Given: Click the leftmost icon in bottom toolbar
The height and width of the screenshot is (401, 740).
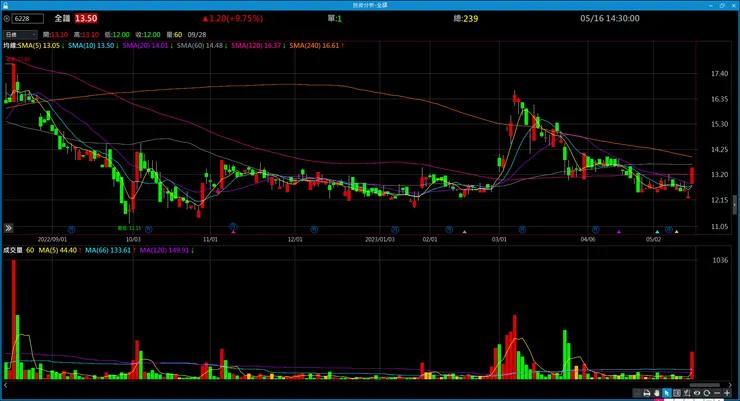Looking at the screenshot, I should [x=637, y=393].
